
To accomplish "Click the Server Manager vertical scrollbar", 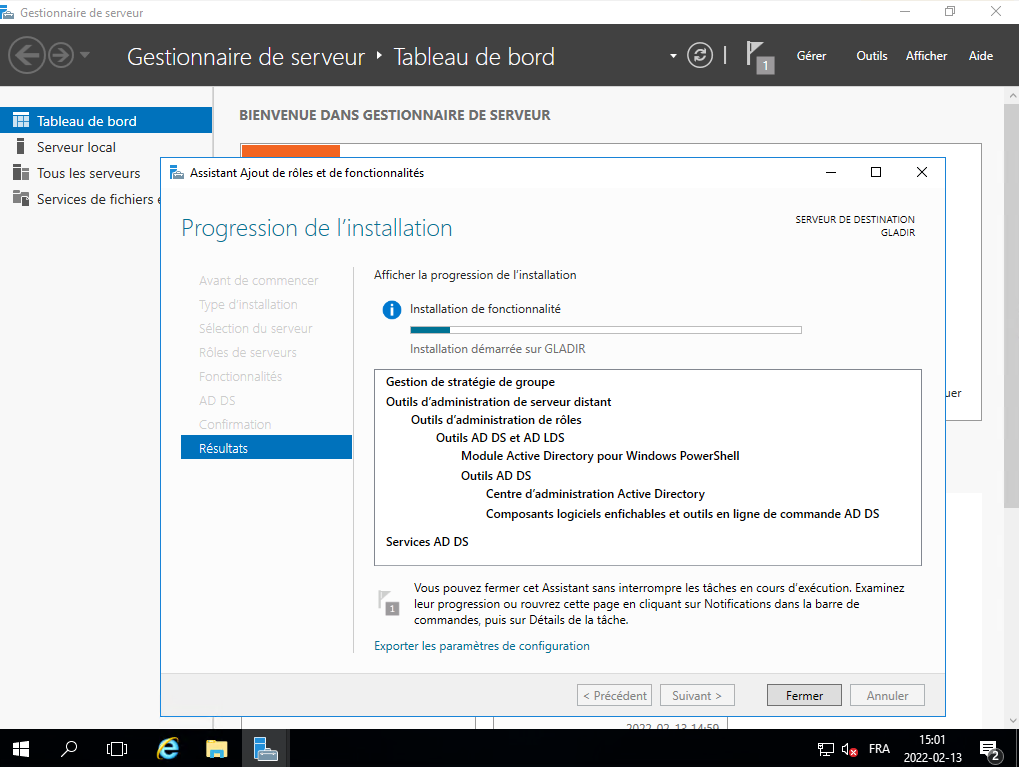I will click(1012, 306).
